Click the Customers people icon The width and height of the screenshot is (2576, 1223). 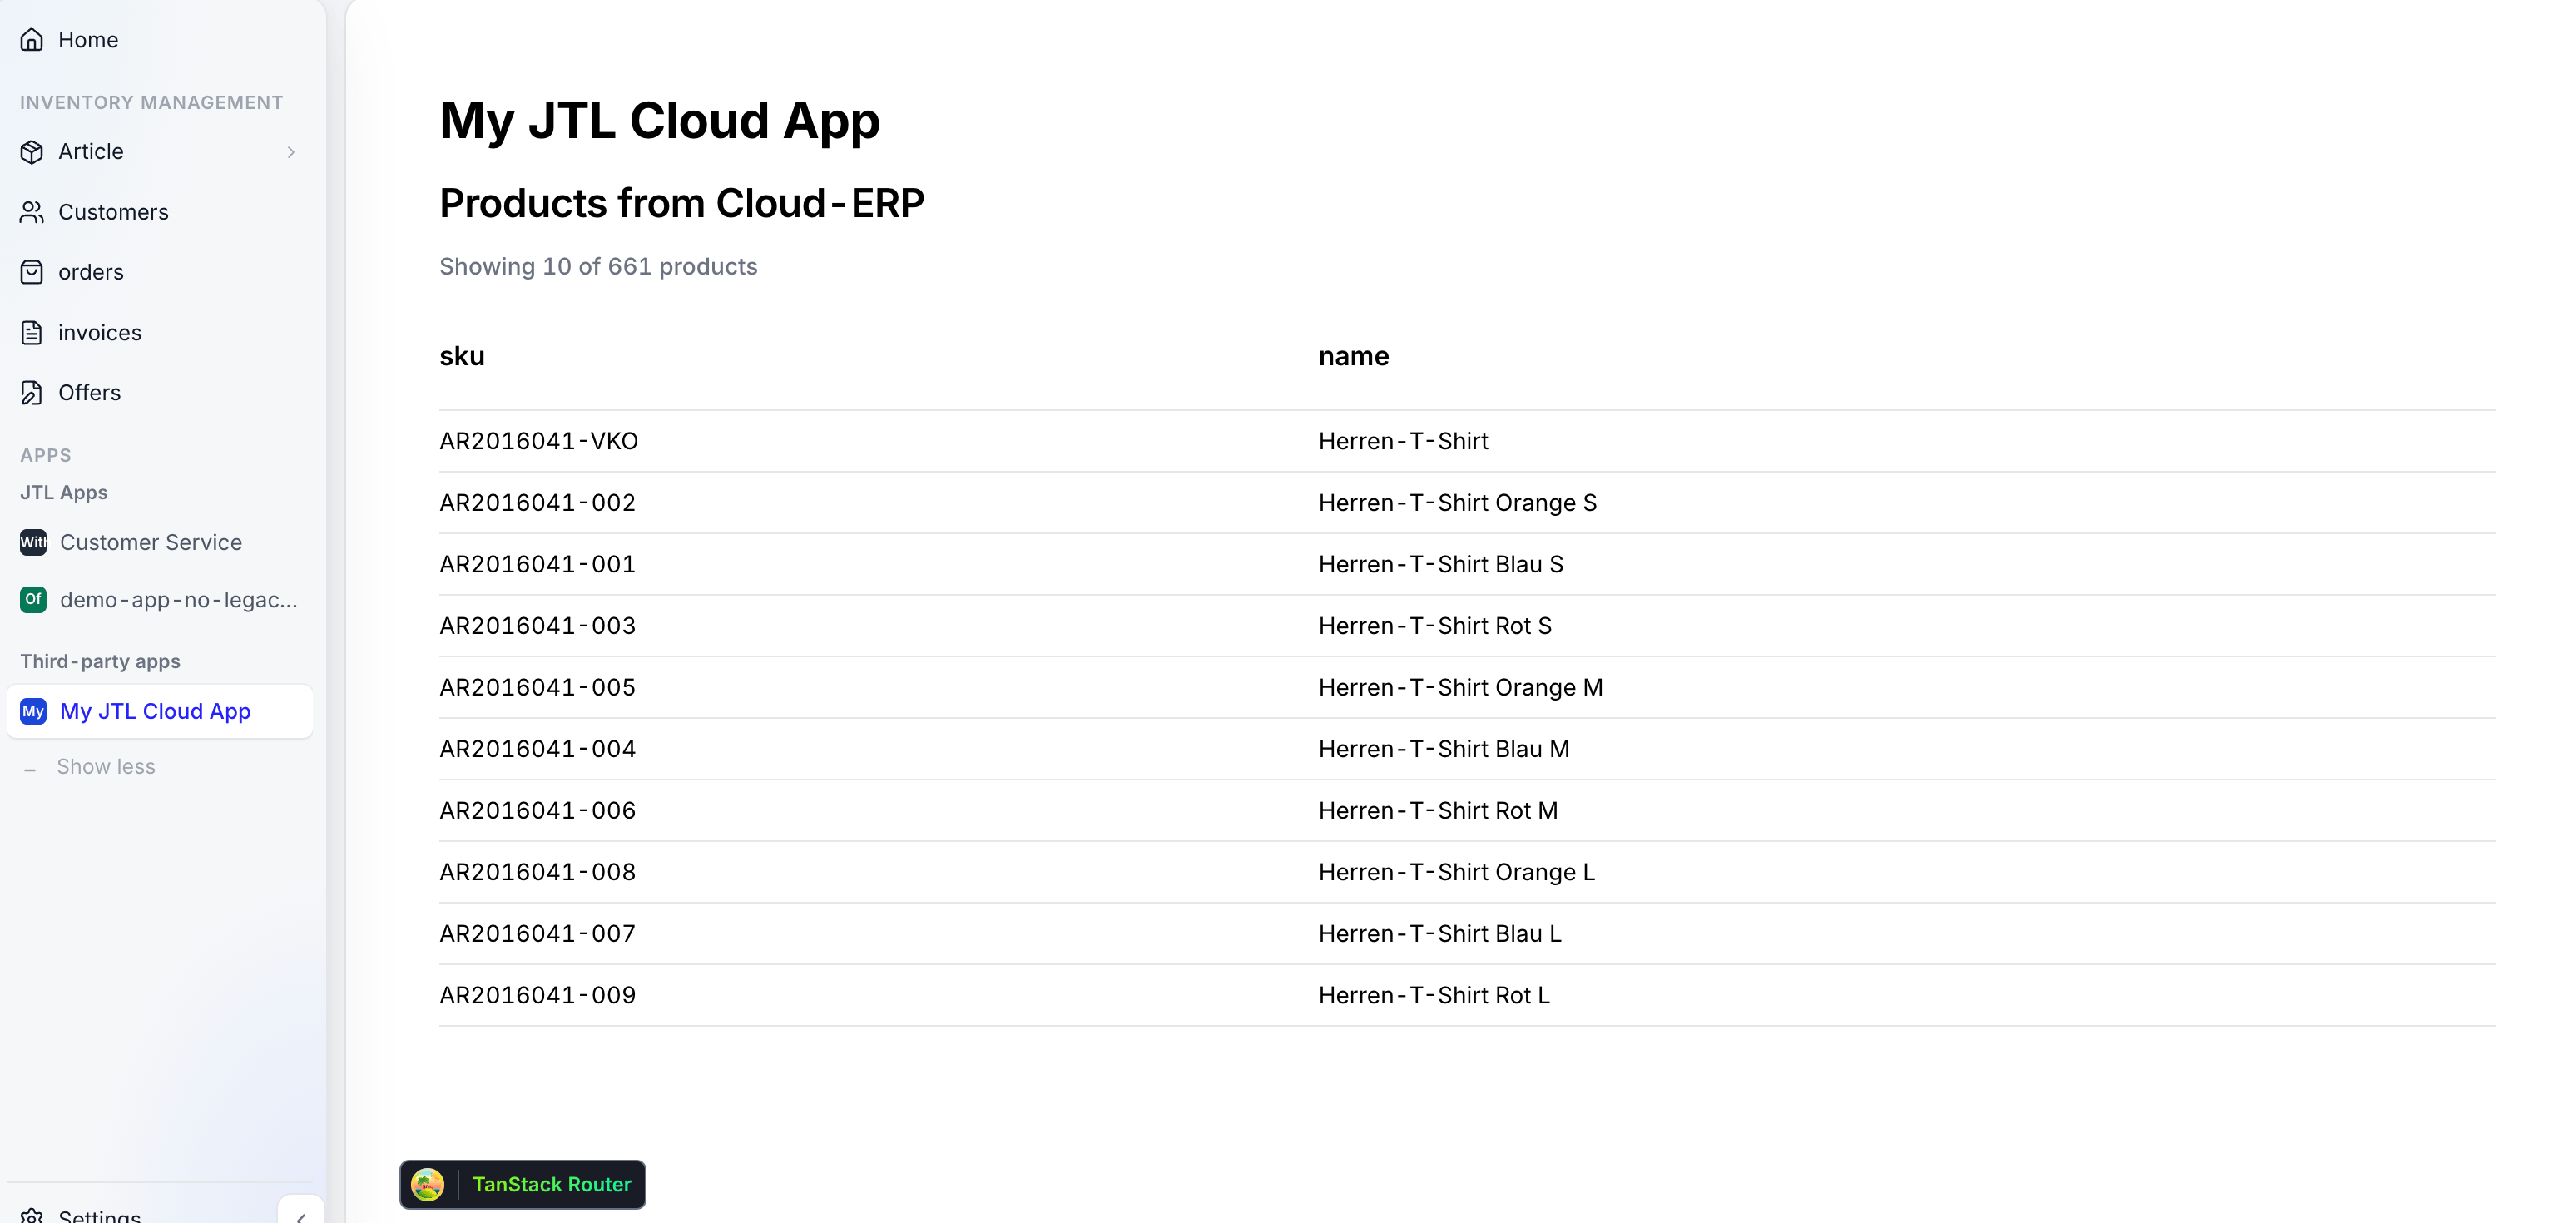pos(32,212)
